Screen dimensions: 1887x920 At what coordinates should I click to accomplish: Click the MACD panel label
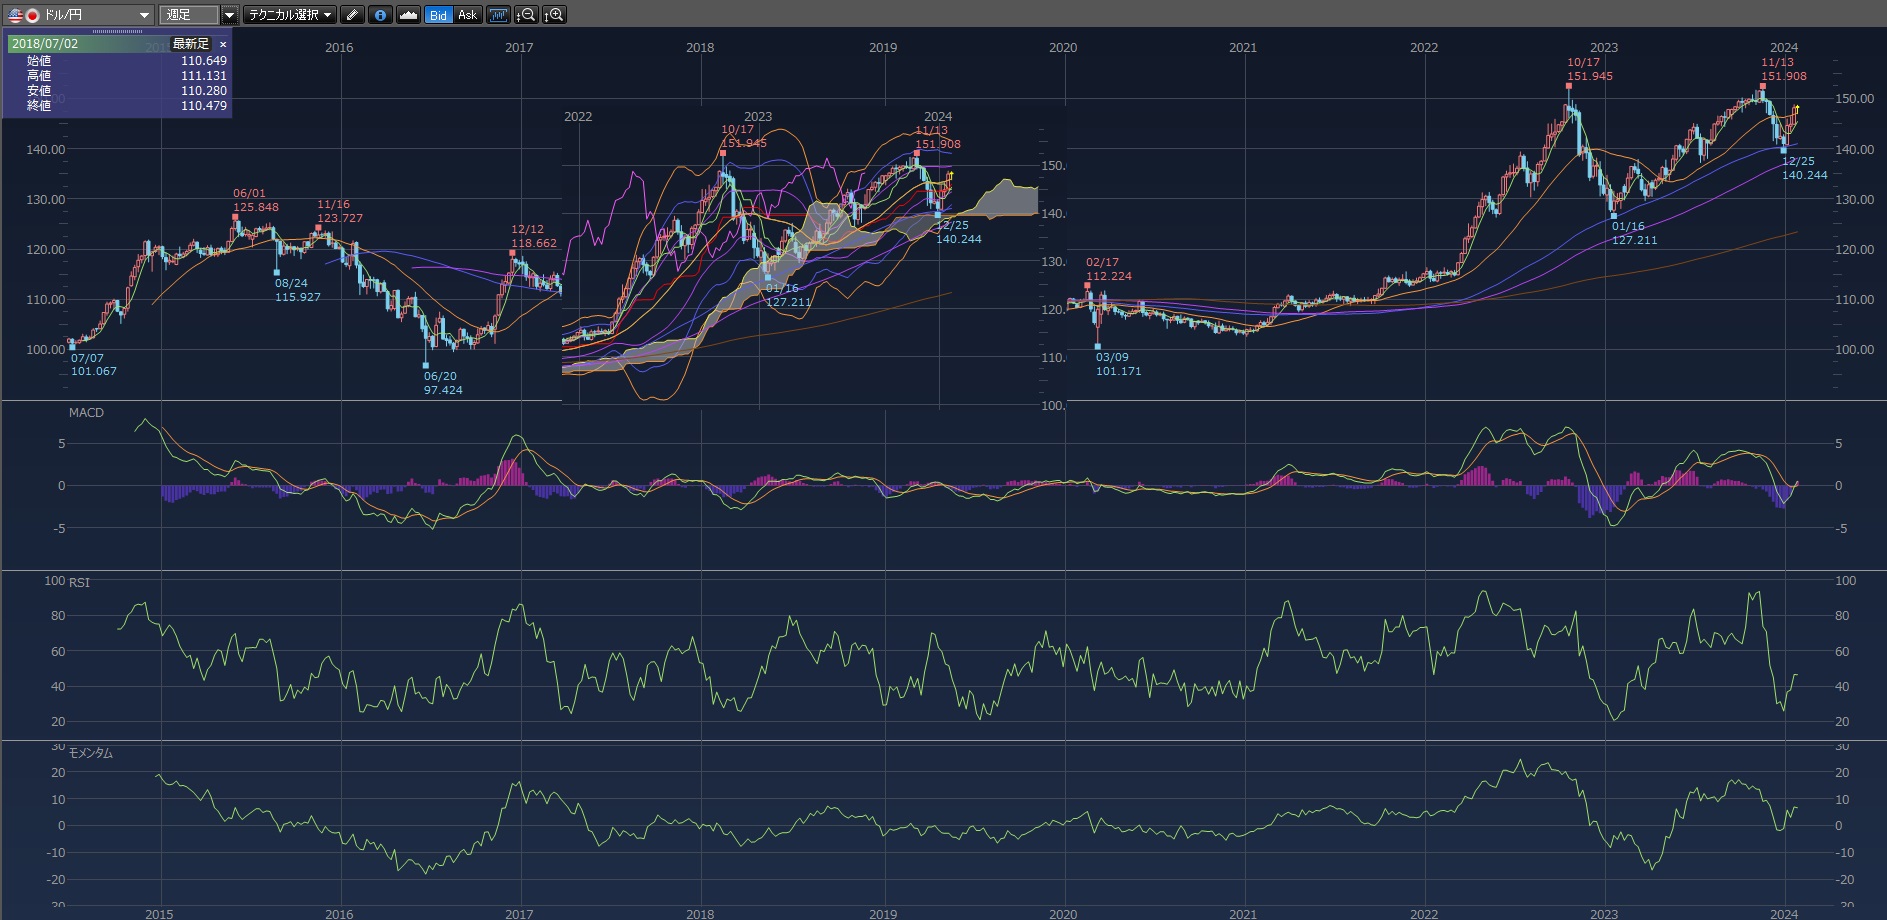(86, 412)
